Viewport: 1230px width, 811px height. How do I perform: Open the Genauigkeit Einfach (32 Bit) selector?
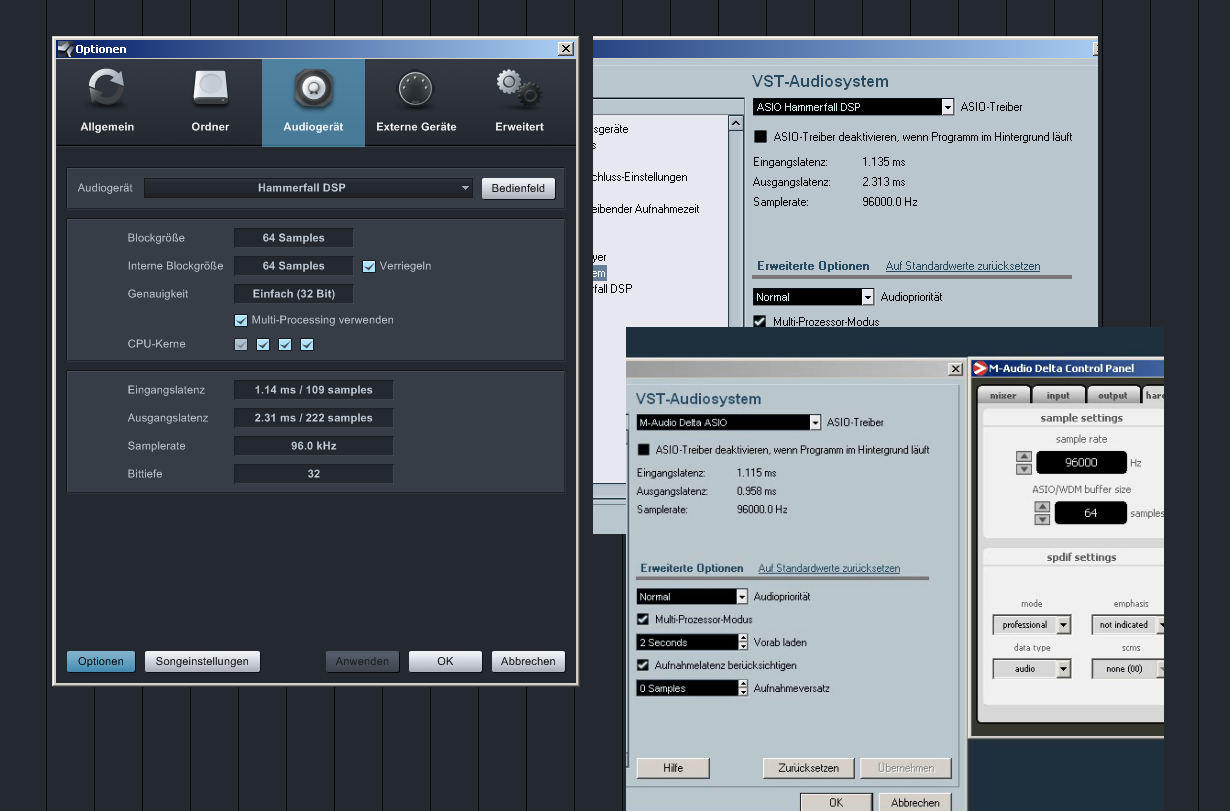[293, 294]
